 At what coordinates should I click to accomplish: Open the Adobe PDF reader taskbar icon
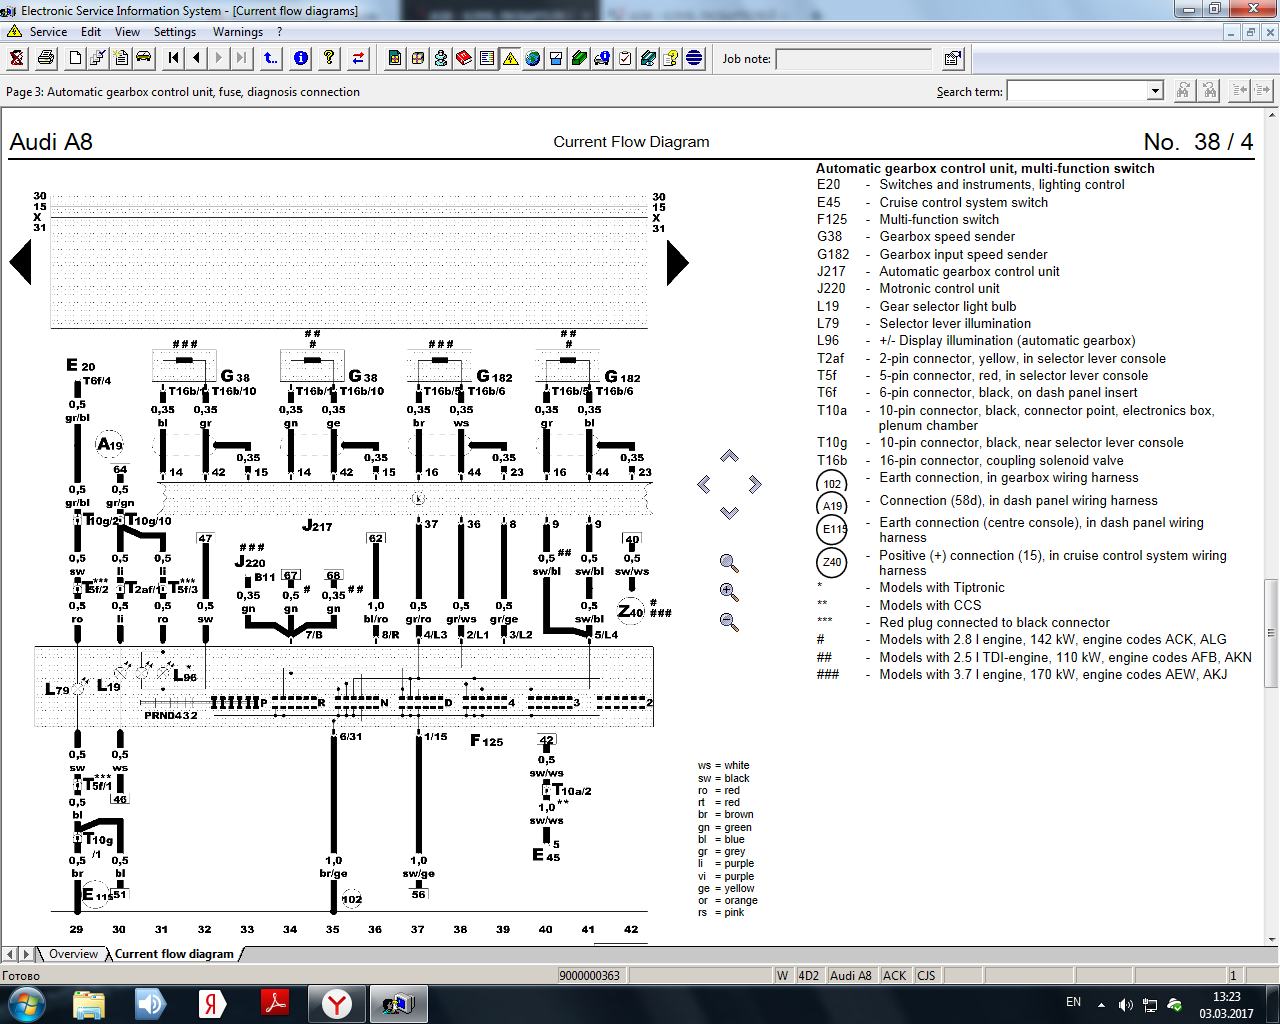275,1003
